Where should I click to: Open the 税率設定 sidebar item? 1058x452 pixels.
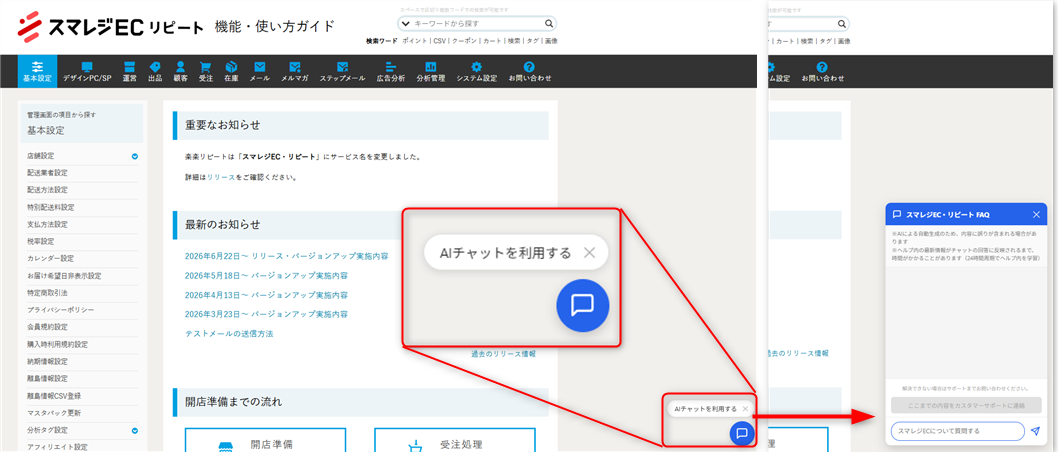(82, 242)
